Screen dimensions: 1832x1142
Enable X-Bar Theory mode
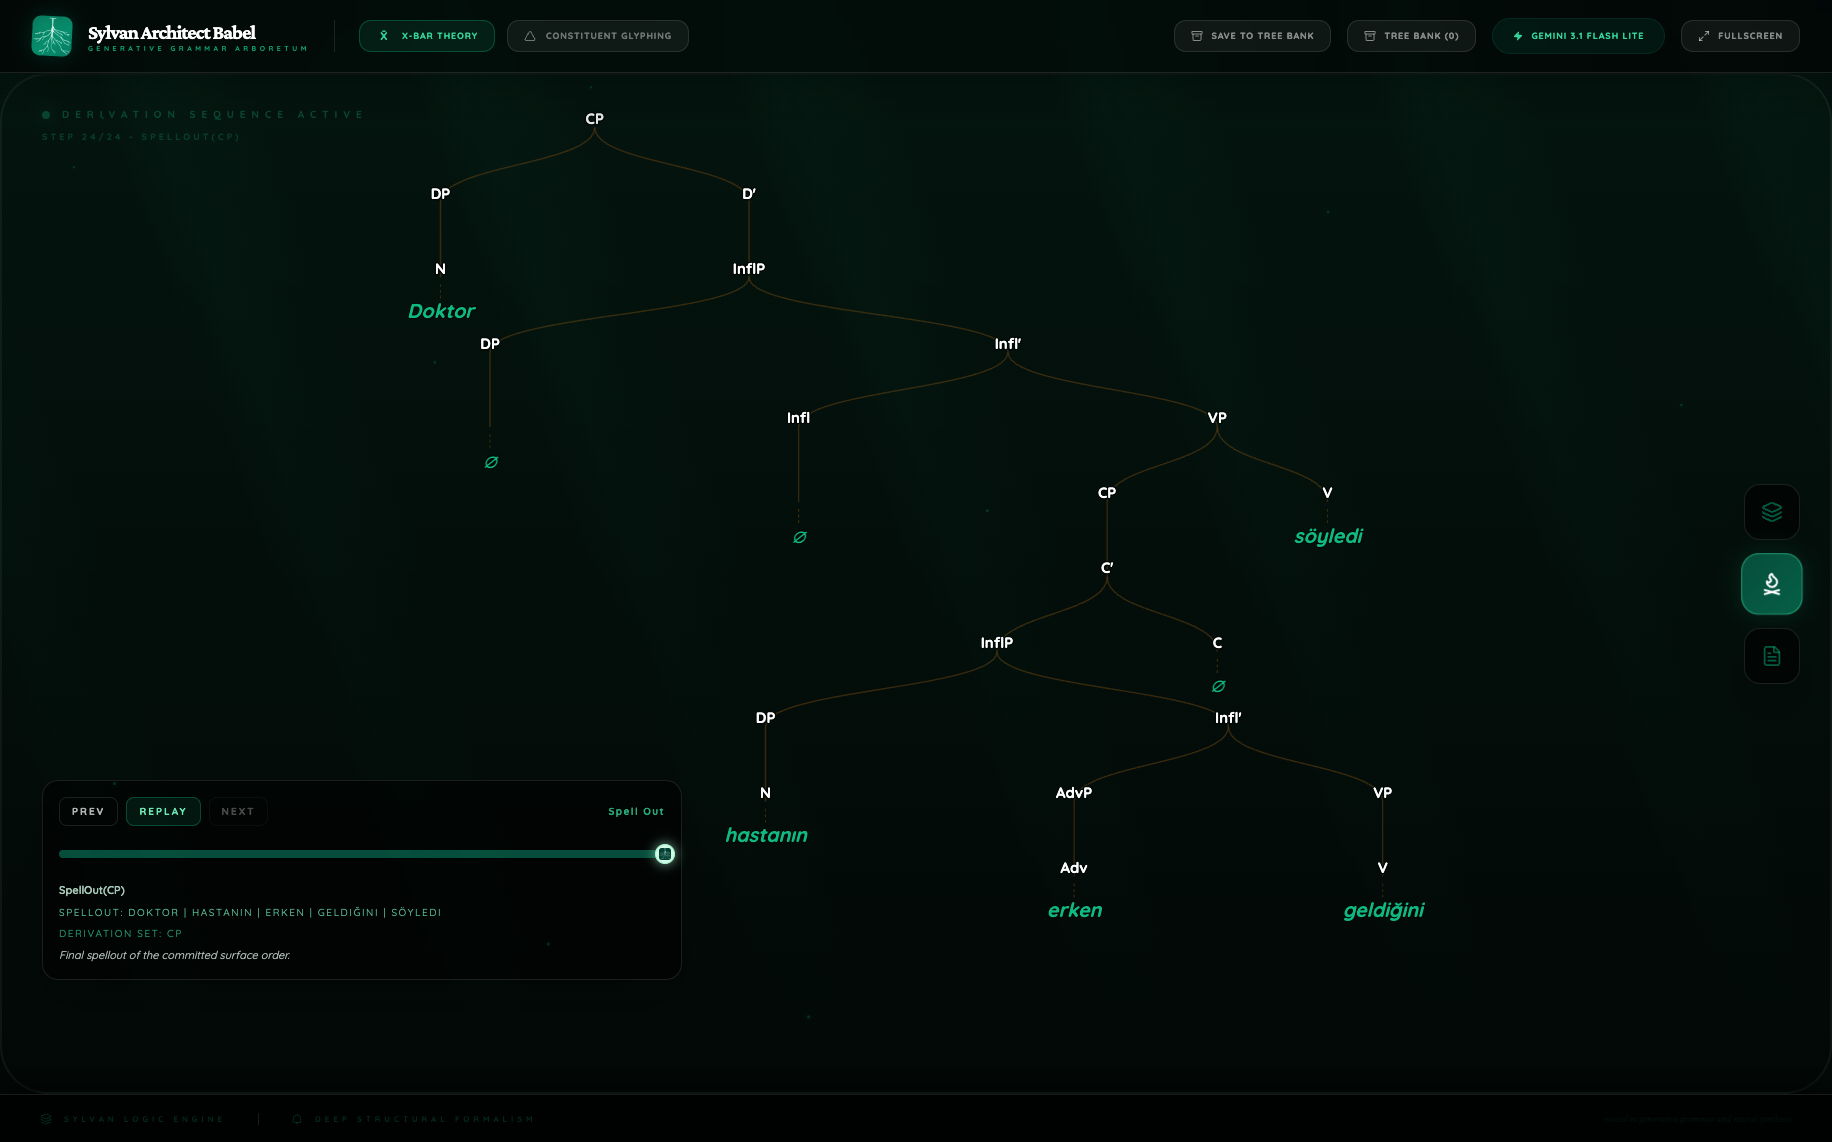pos(427,35)
